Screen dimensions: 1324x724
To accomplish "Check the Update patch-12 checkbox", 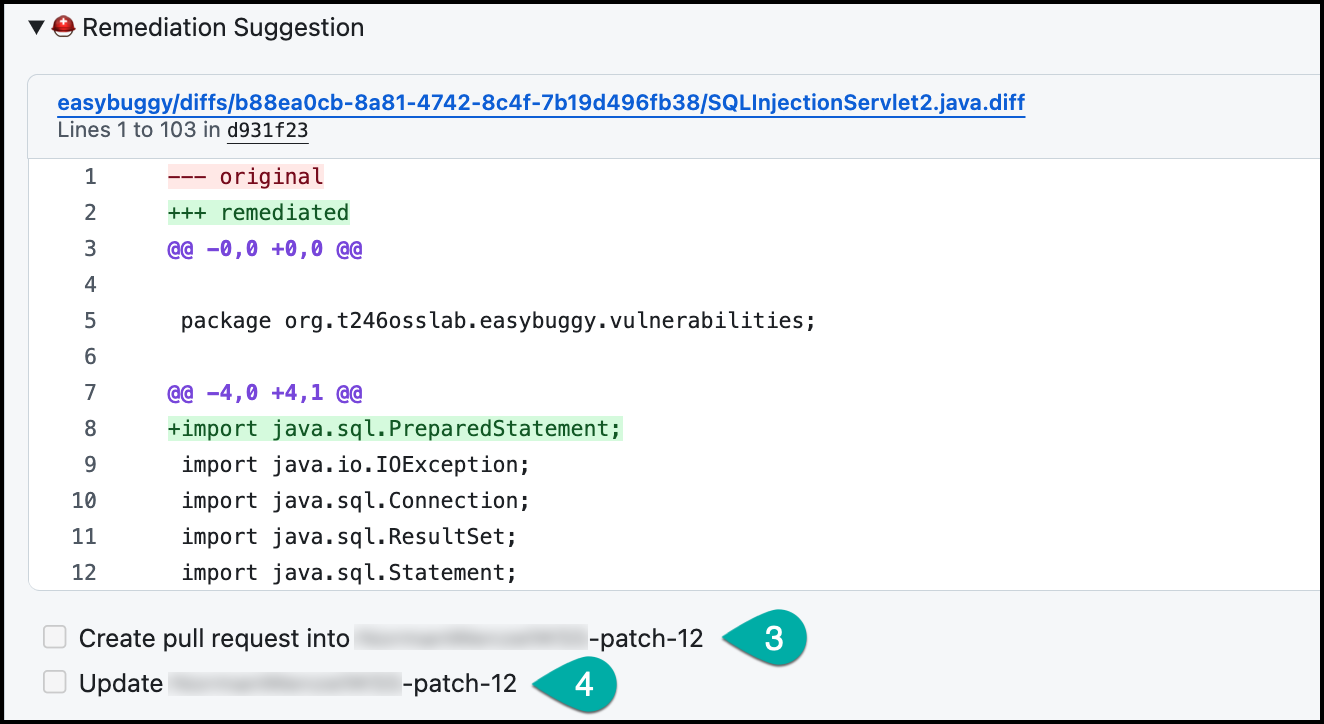I will pos(55,683).
